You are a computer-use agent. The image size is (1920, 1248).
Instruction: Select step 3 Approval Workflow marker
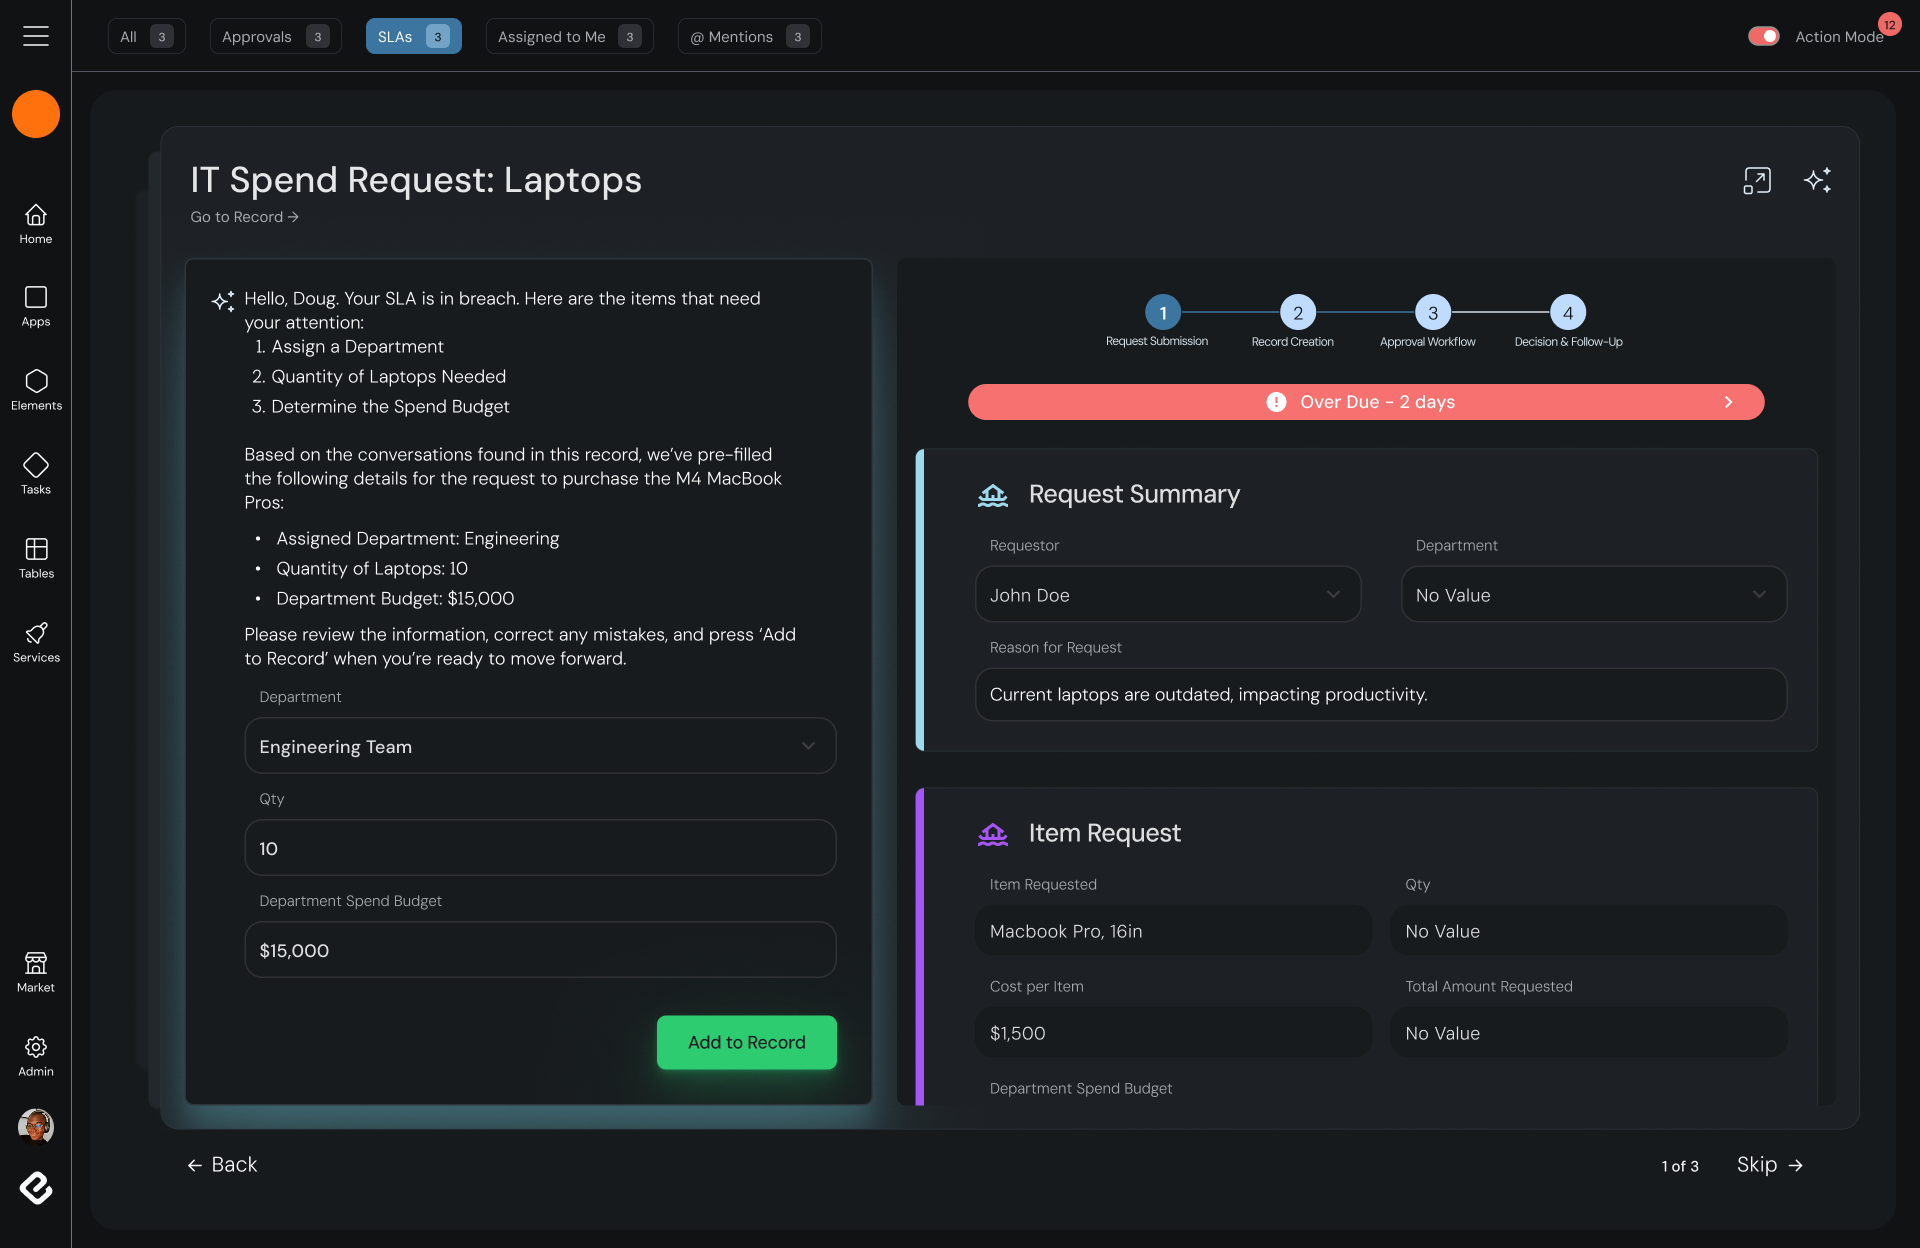(1432, 313)
